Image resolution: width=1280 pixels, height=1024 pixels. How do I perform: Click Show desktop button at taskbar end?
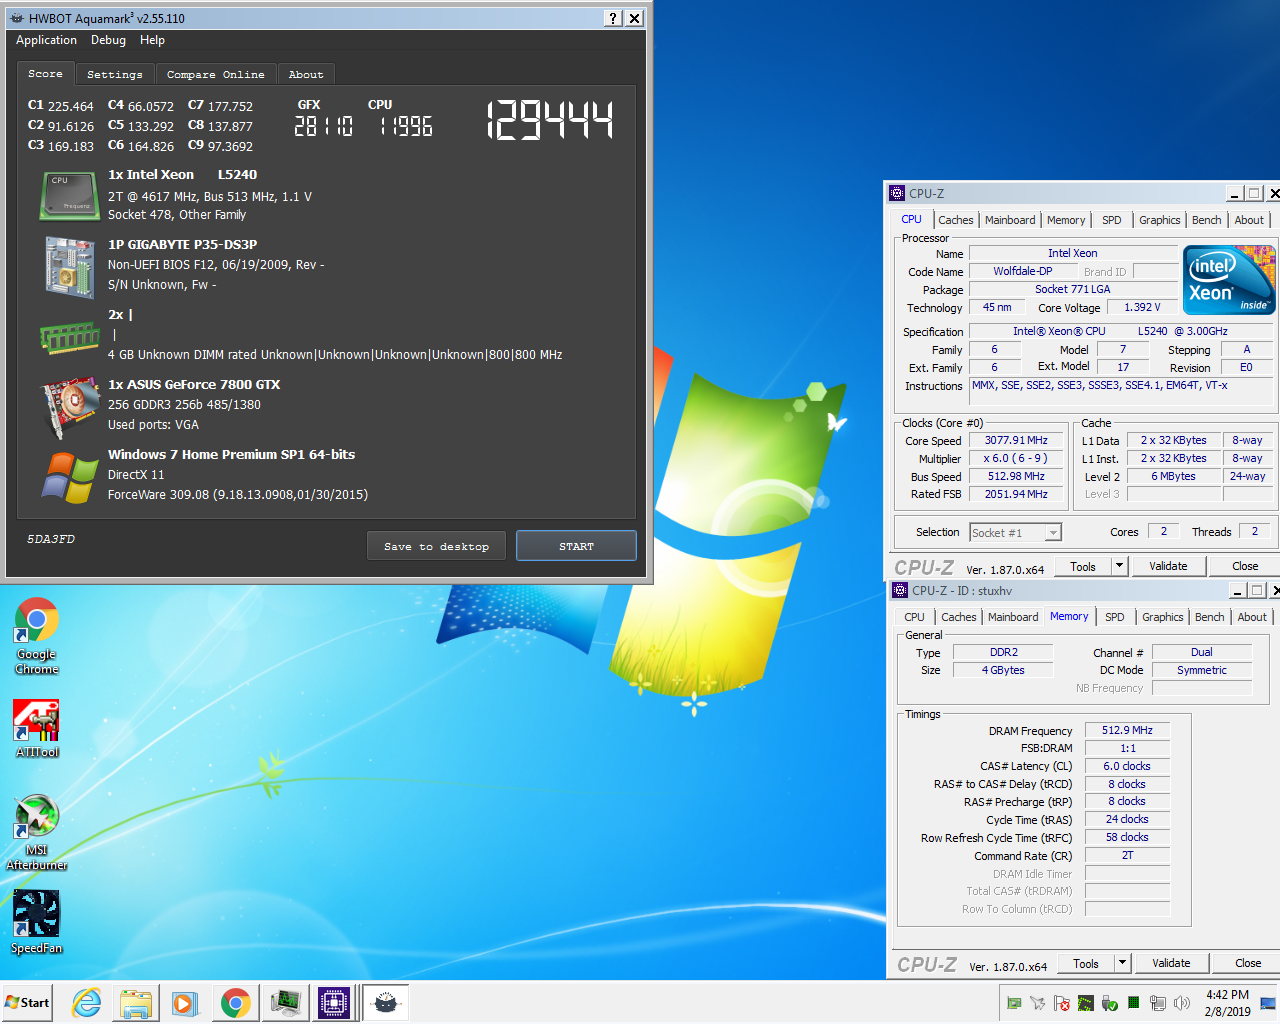click(x=1268, y=1003)
